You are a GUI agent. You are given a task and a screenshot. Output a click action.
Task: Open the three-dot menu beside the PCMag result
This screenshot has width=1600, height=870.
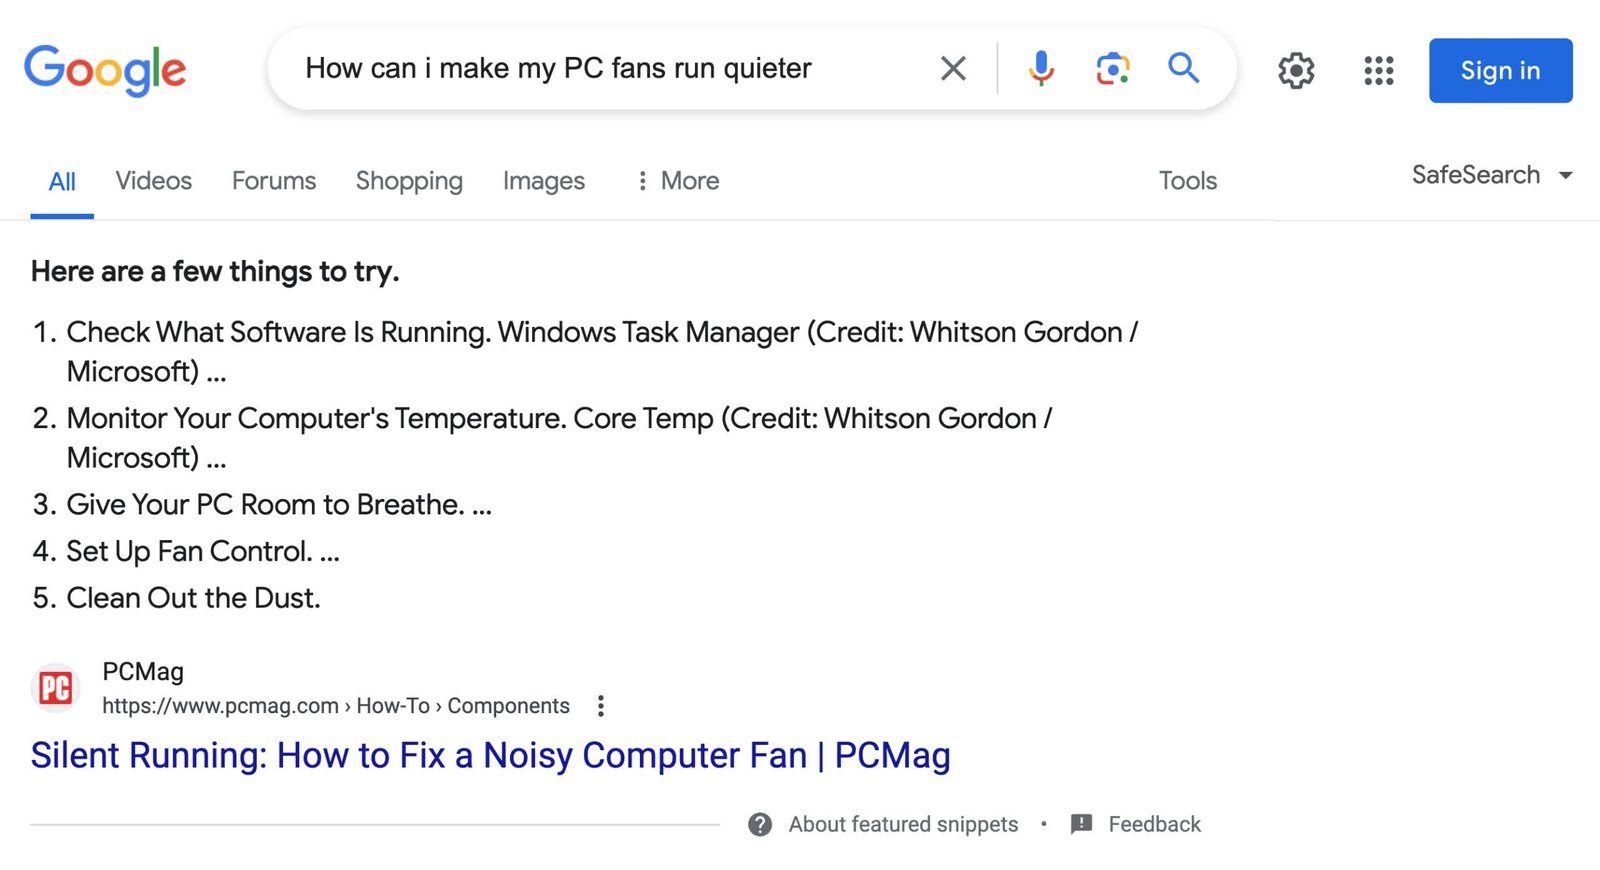(600, 705)
